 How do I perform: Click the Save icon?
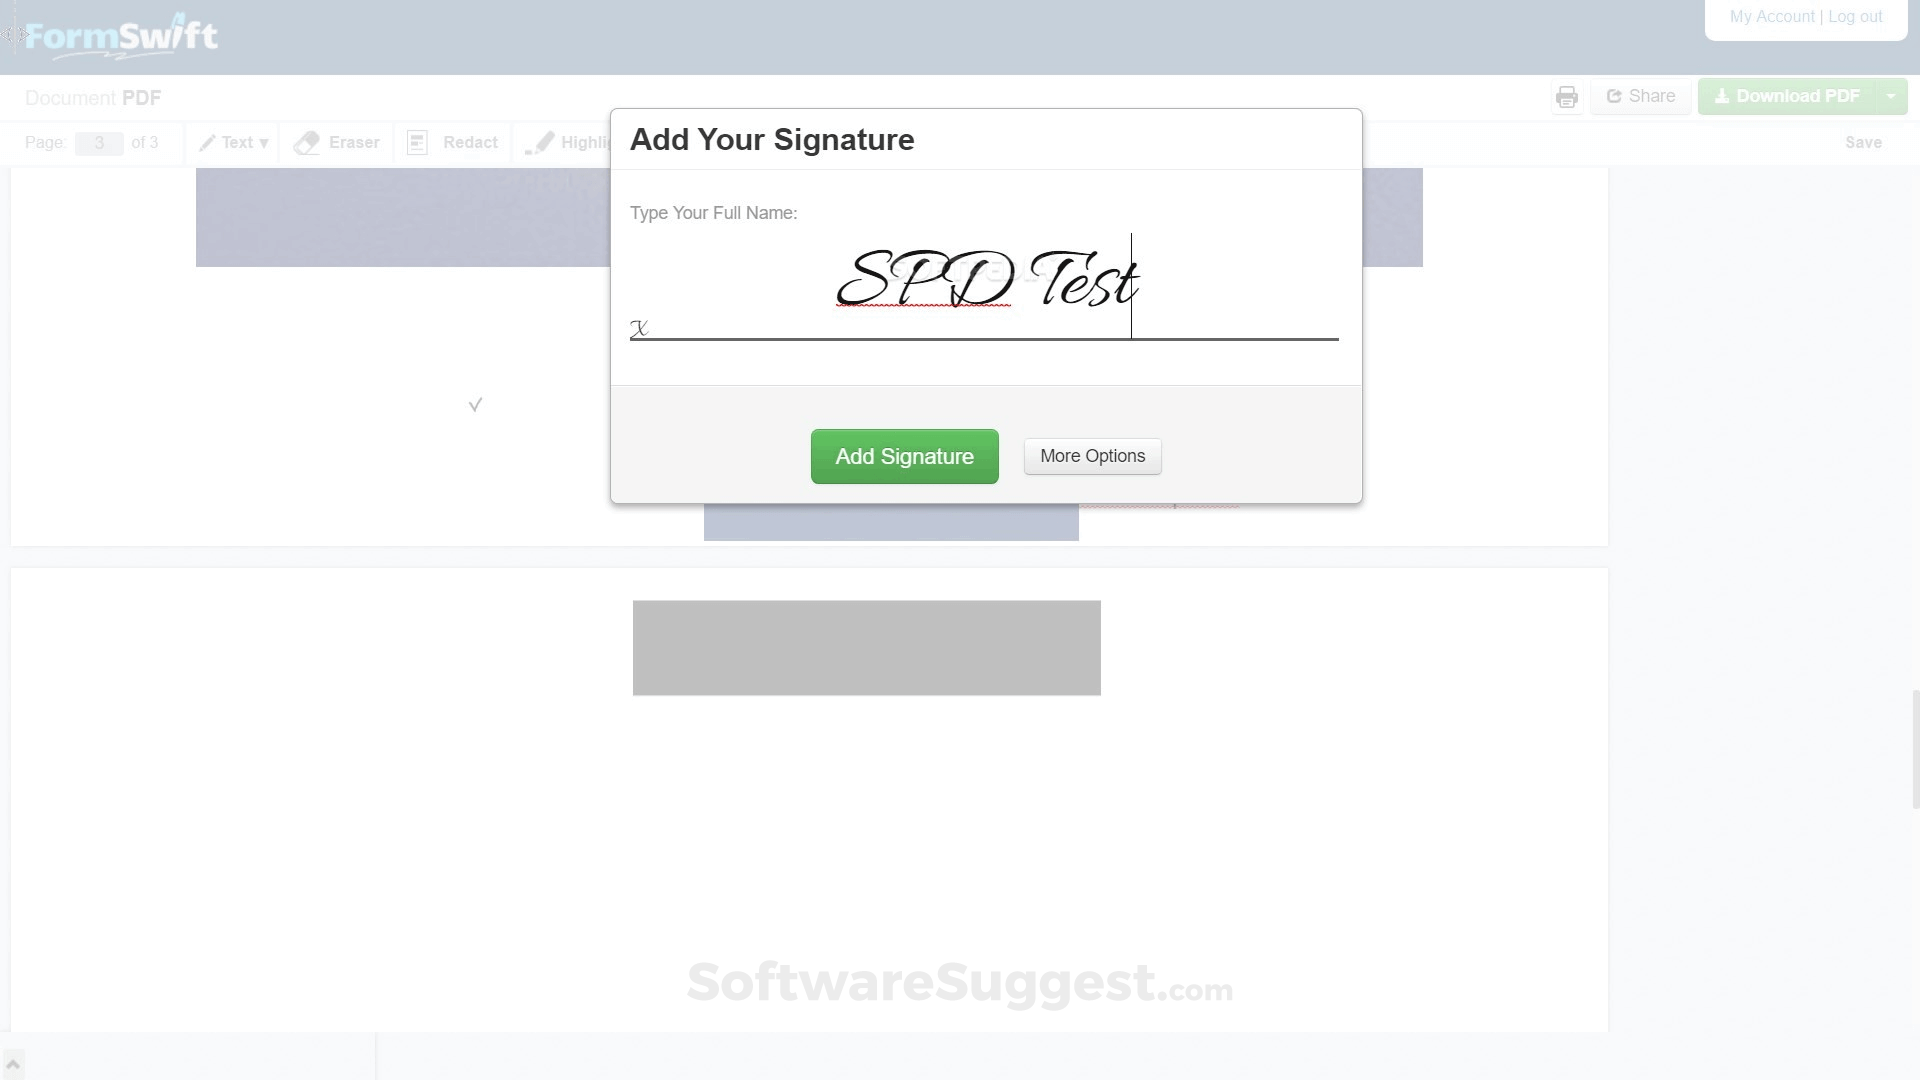click(1863, 141)
